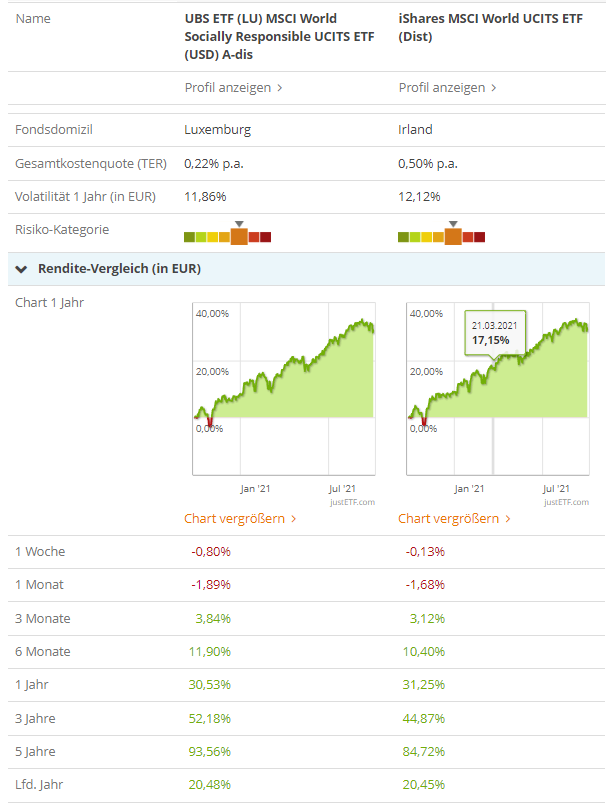Click the iShares ETF risk category color scale
Viewport: 613px width, 804px height.
coord(441,237)
